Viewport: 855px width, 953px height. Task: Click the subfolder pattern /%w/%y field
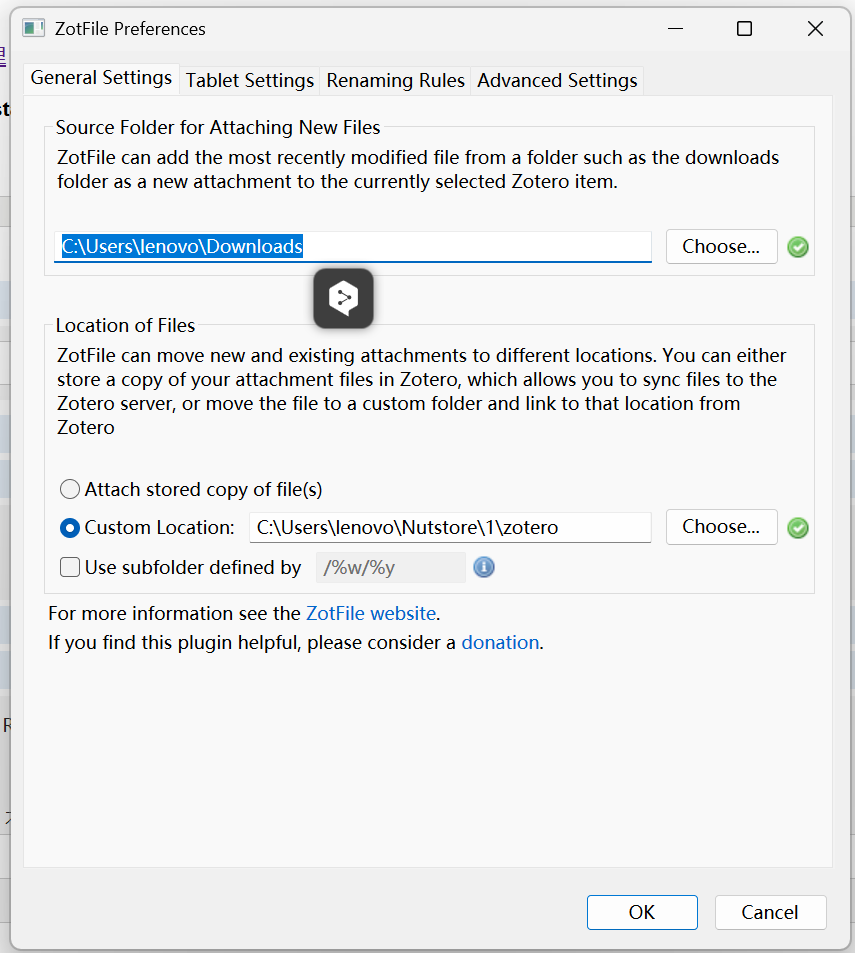(x=391, y=568)
